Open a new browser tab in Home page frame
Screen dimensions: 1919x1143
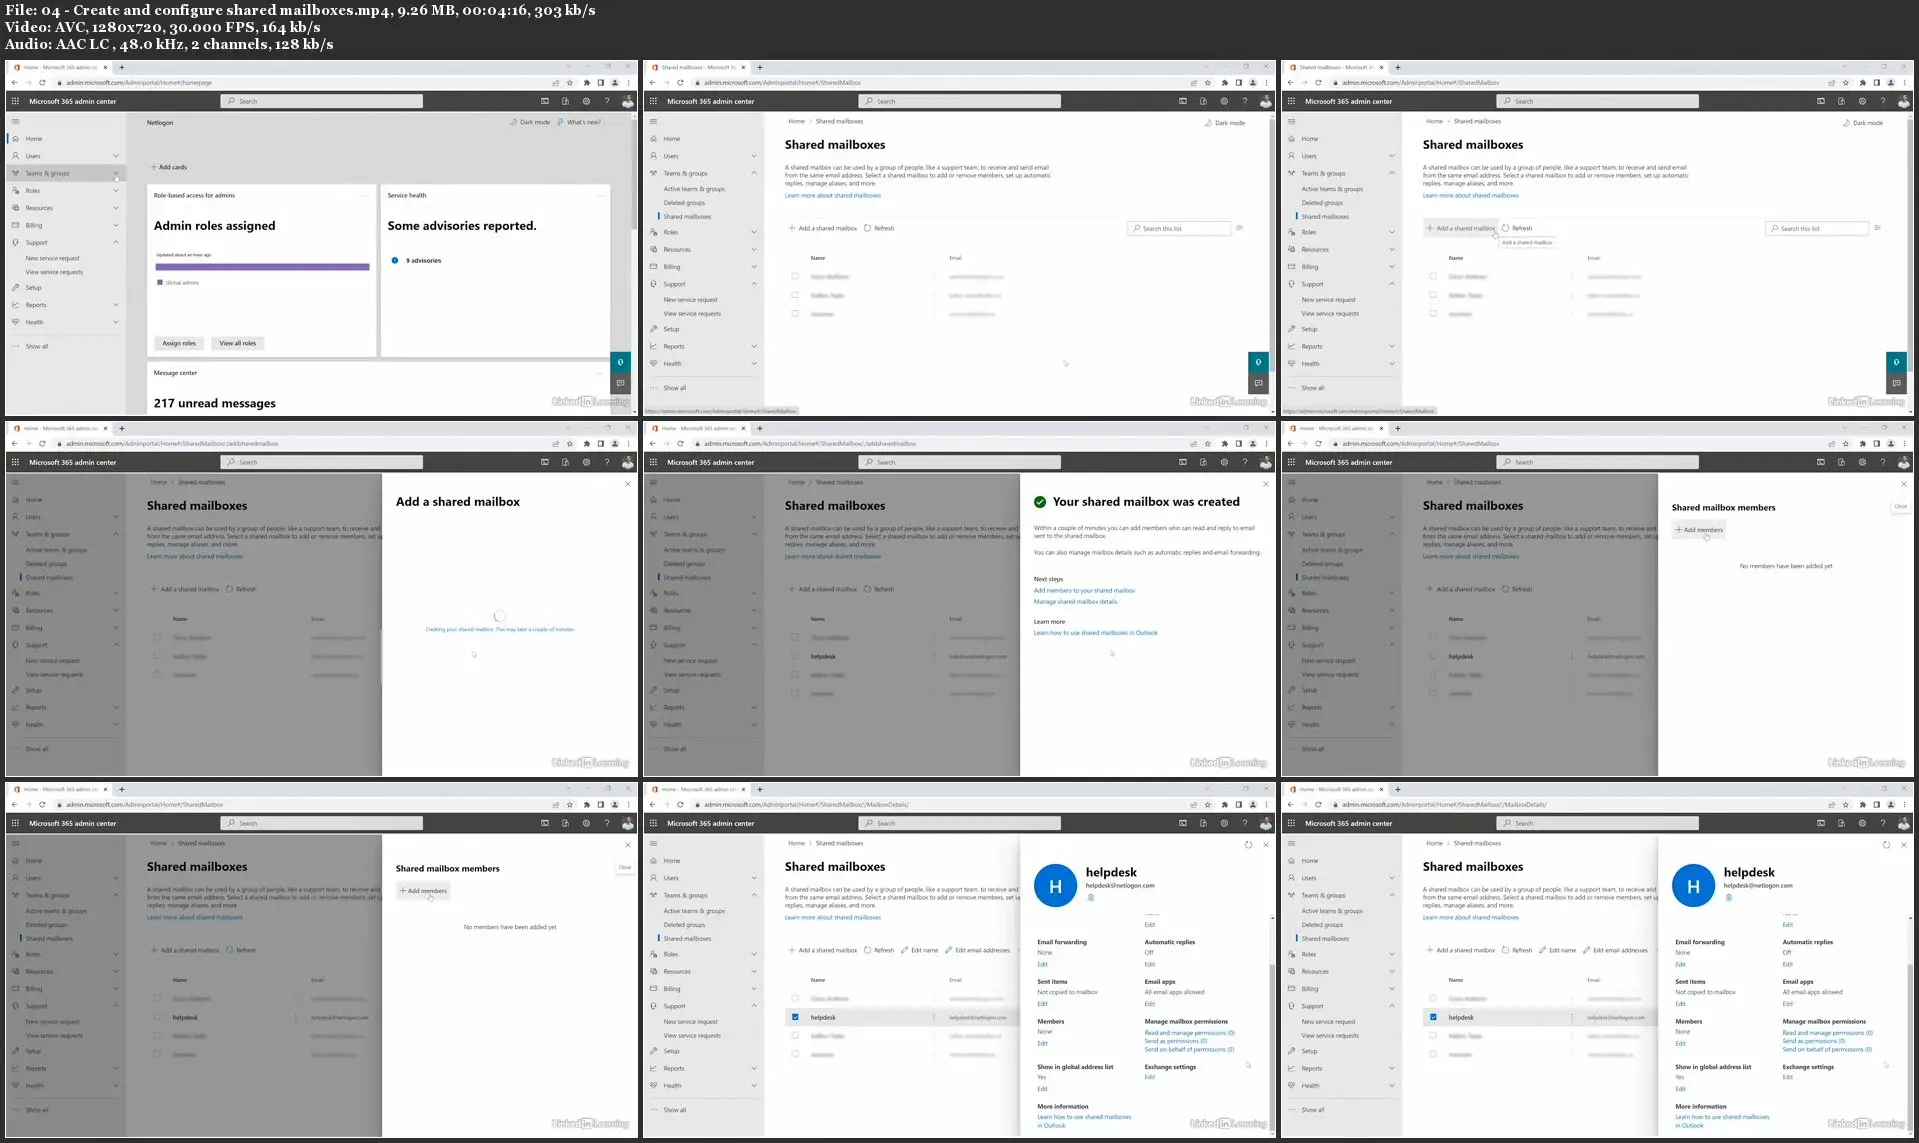[x=121, y=67]
